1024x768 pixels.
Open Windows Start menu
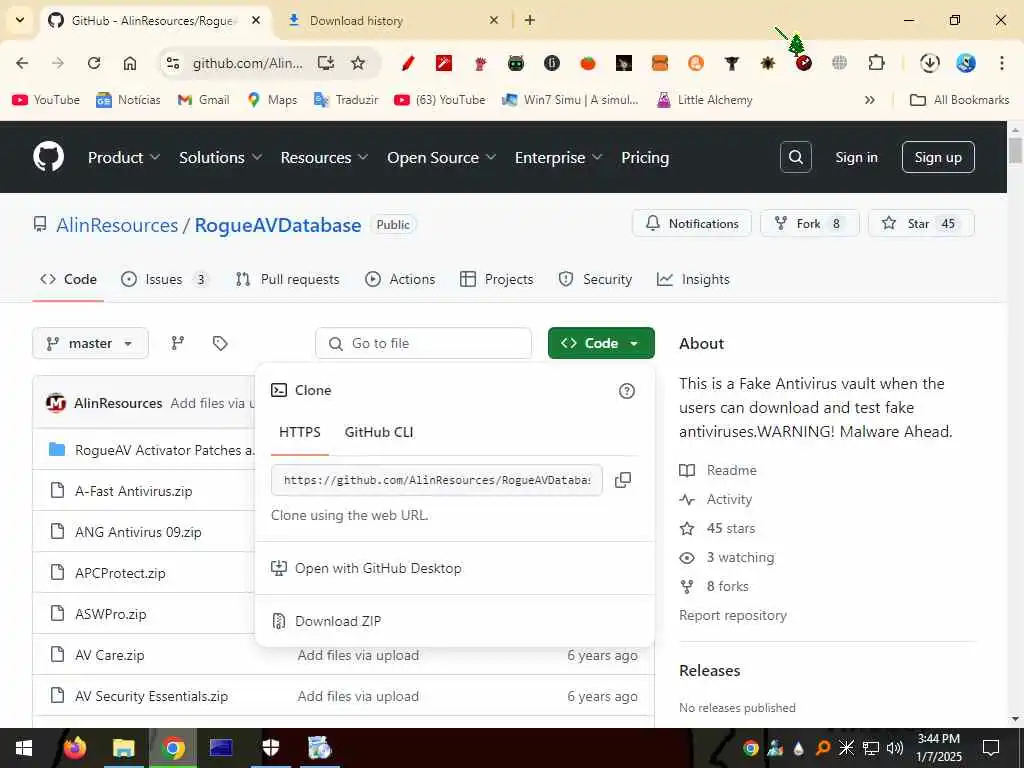coord(24,748)
